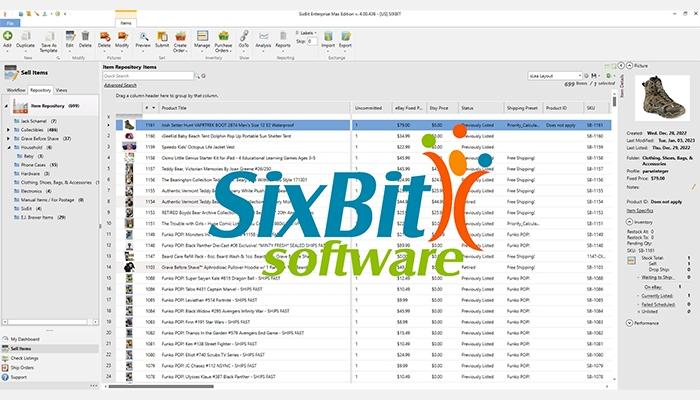Click the quick search magnifier icon

point(197,76)
